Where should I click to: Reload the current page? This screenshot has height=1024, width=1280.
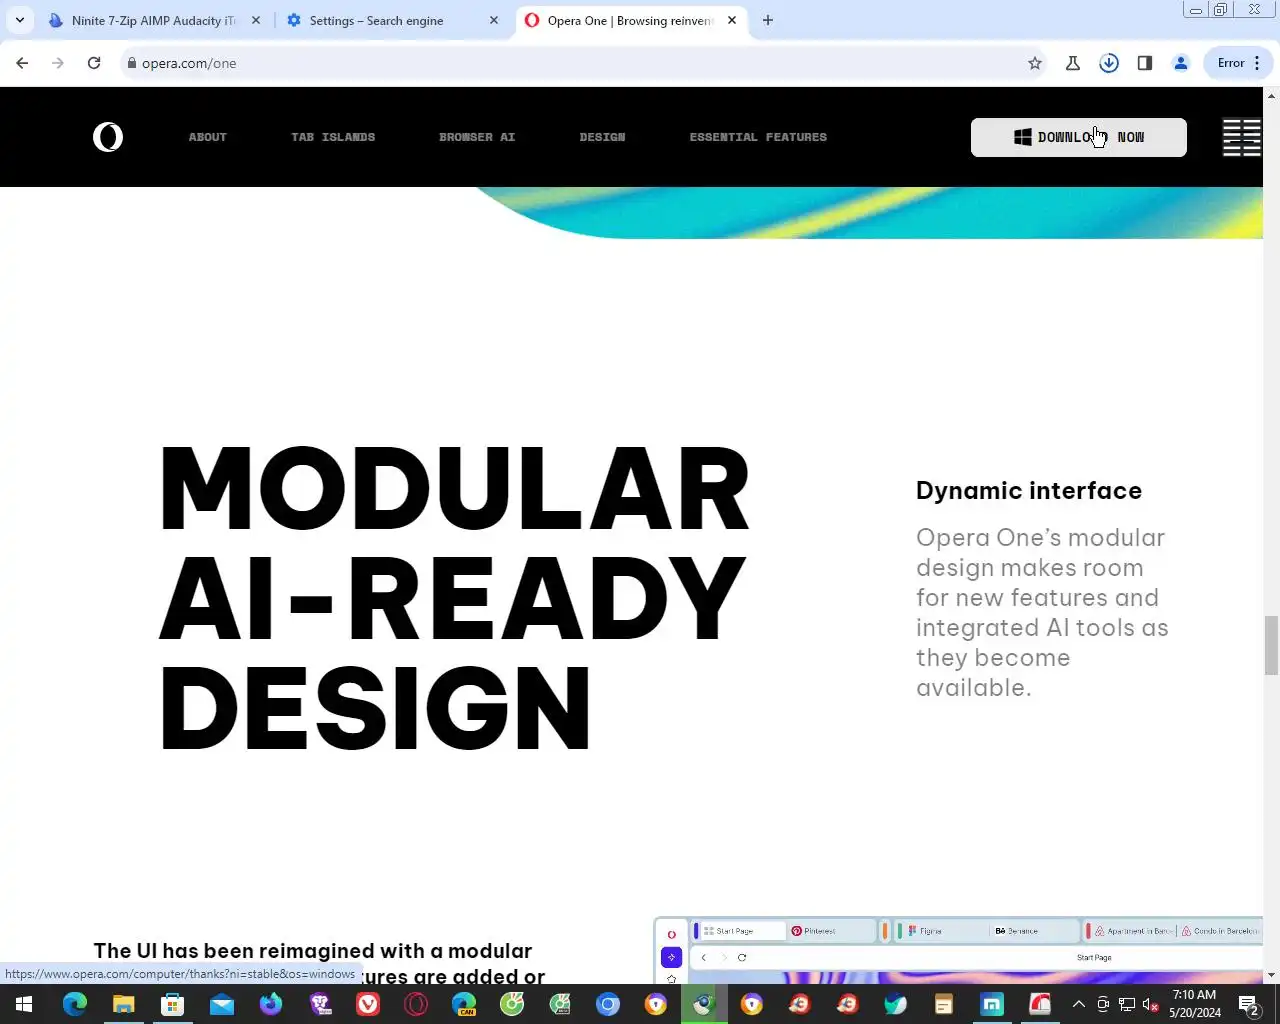94,63
